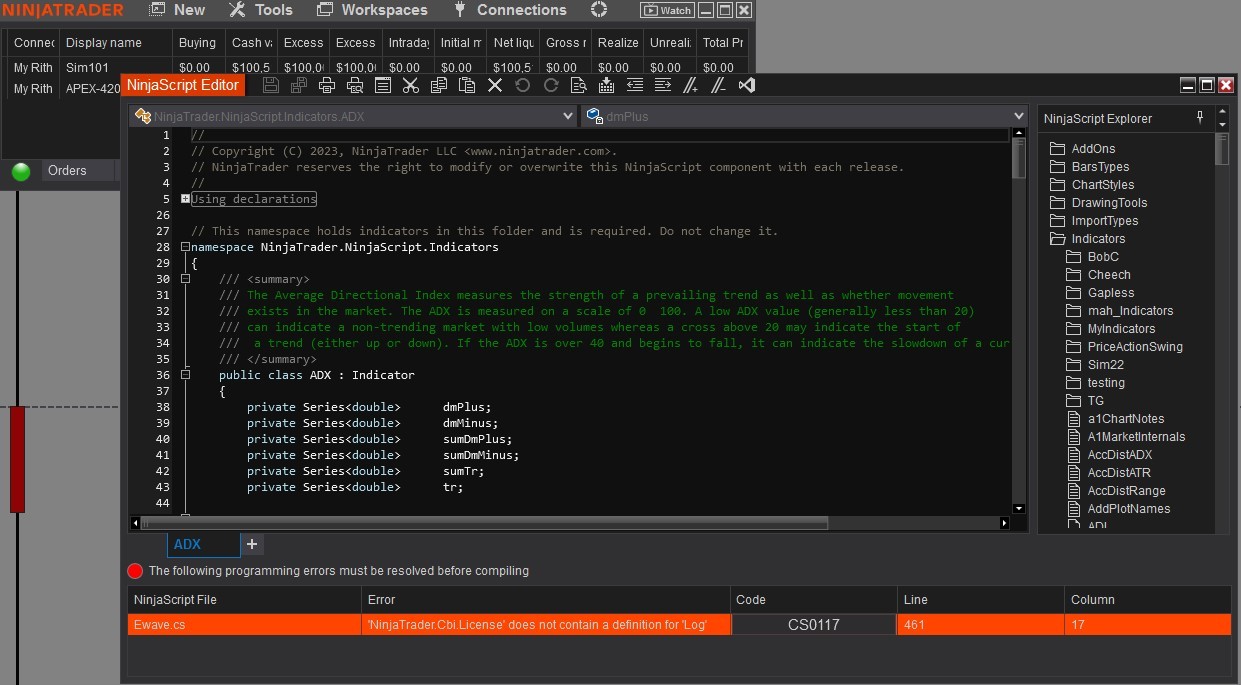This screenshot has width=1241, height=685.
Task: Collapse the namespace block at line 28
Action: [x=185, y=247]
